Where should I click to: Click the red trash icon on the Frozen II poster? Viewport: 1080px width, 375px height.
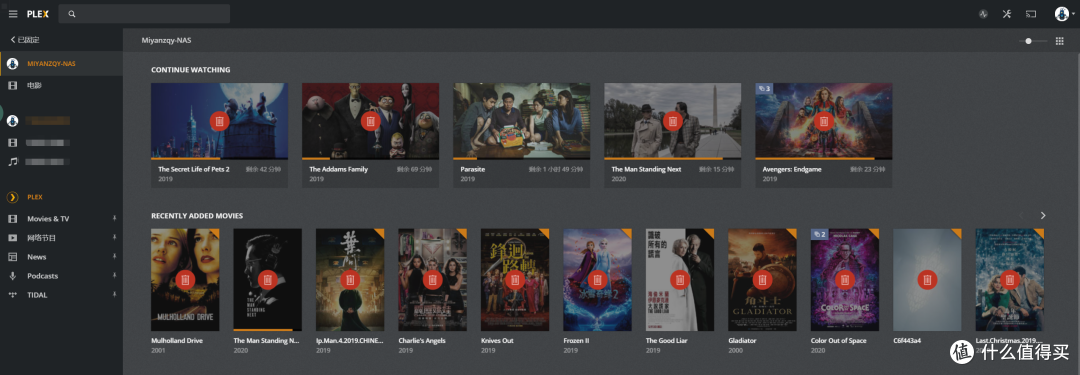coord(597,280)
